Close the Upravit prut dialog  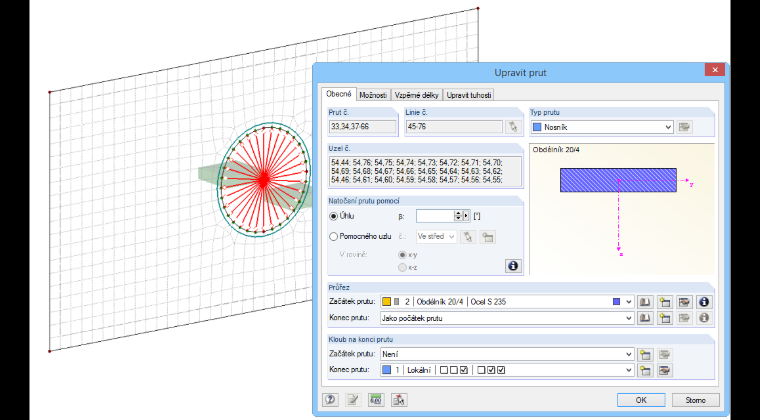pos(715,70)
